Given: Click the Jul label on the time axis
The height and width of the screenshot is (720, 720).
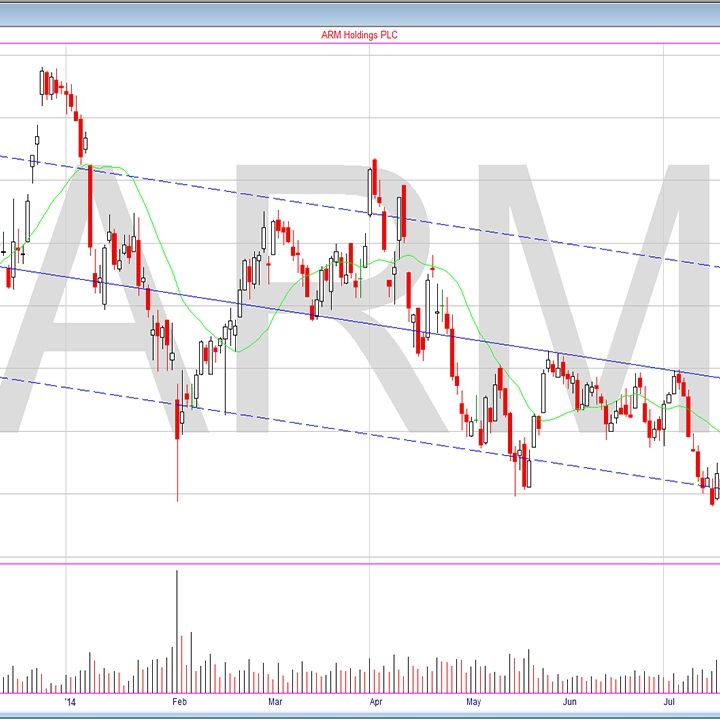Looking at the screenshot, I should tap(668, 702).
